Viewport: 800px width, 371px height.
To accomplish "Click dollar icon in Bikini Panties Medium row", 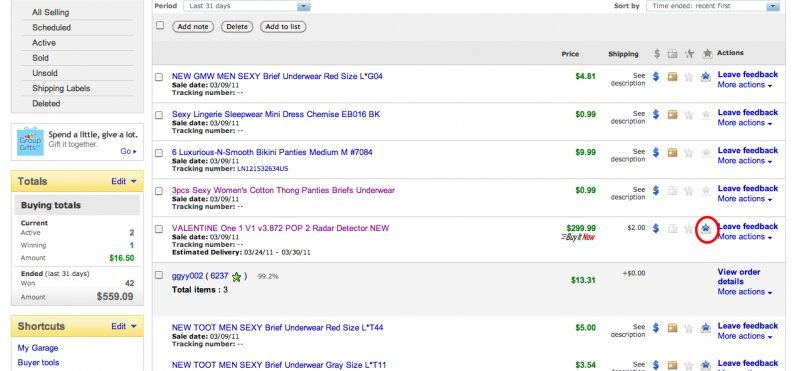I will [656, 153].
